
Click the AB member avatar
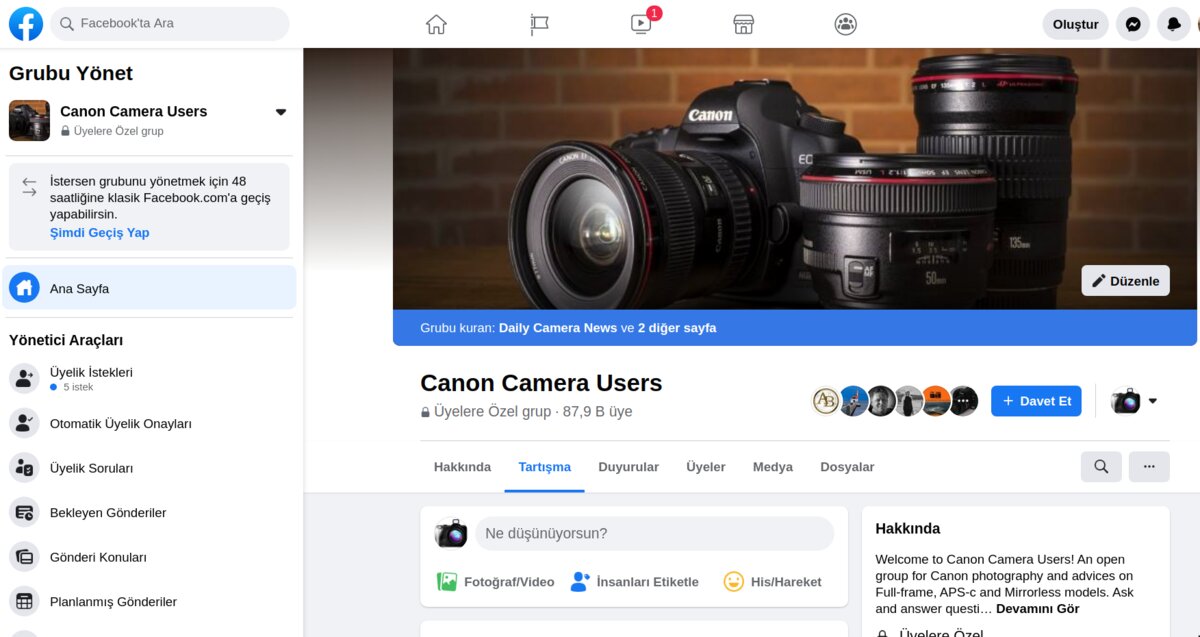(826, 401)
